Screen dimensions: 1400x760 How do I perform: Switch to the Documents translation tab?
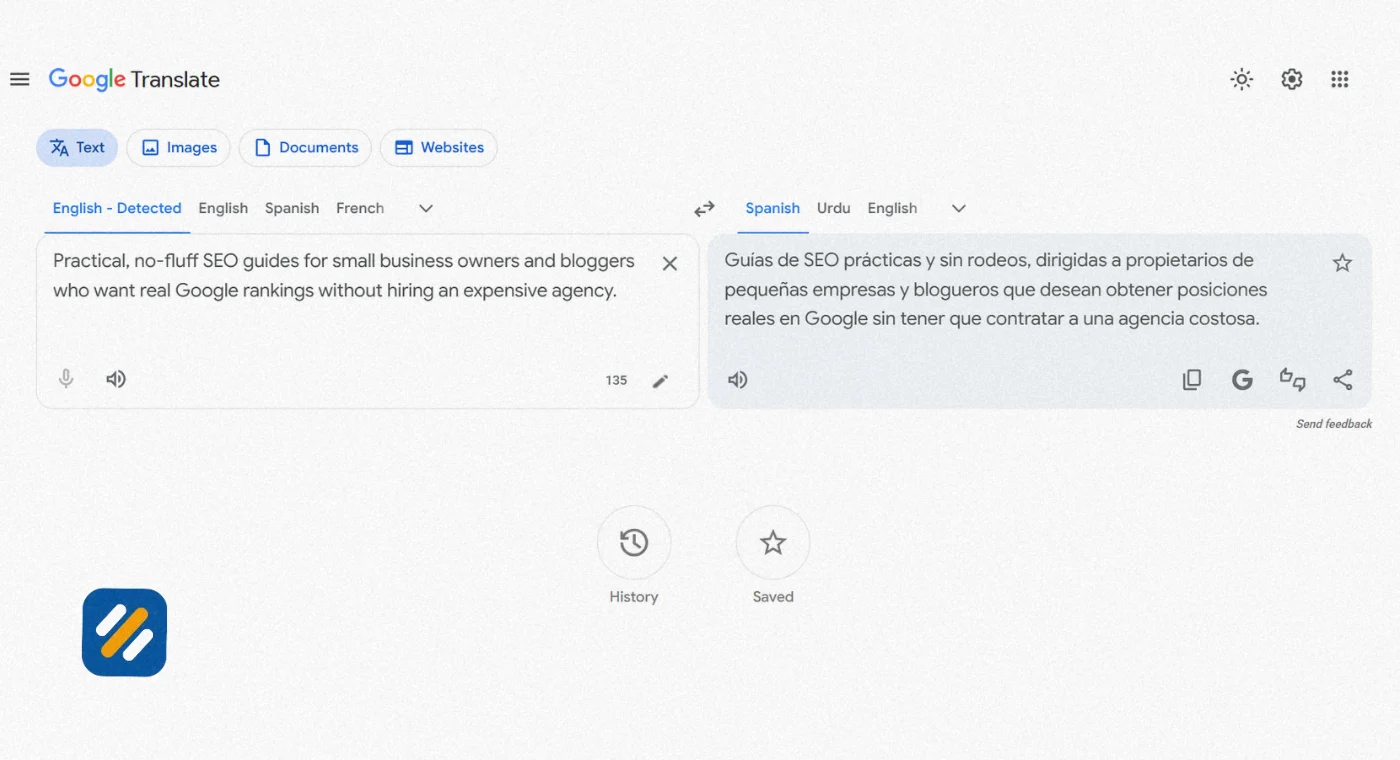(x=305, y=148)
